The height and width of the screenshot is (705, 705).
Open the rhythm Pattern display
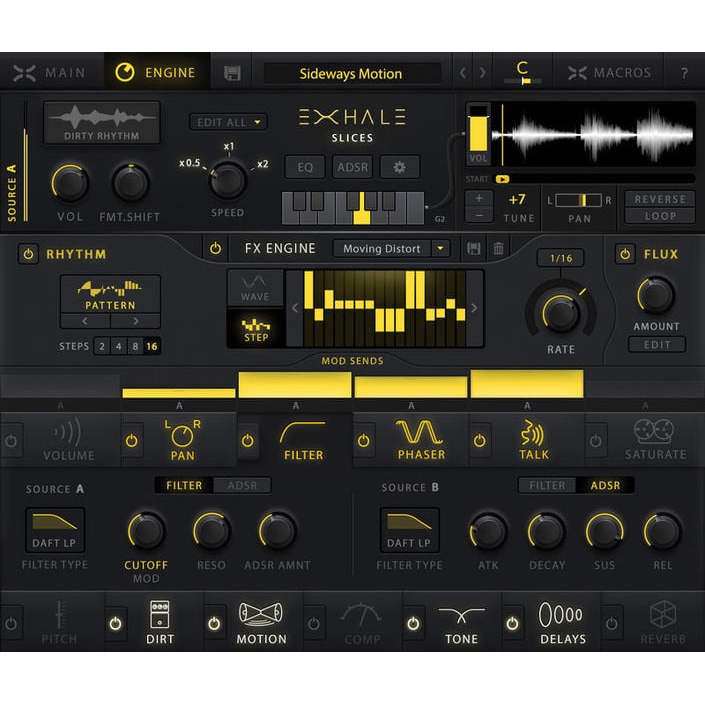[110, 294]
